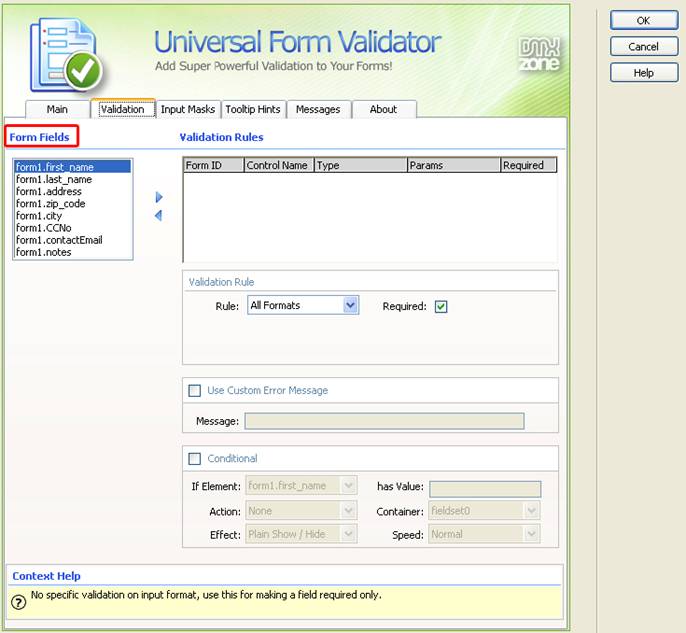Click the Params column header
Image resolution: width=686 pixels, height=633 pixels.
click(454, 165)
